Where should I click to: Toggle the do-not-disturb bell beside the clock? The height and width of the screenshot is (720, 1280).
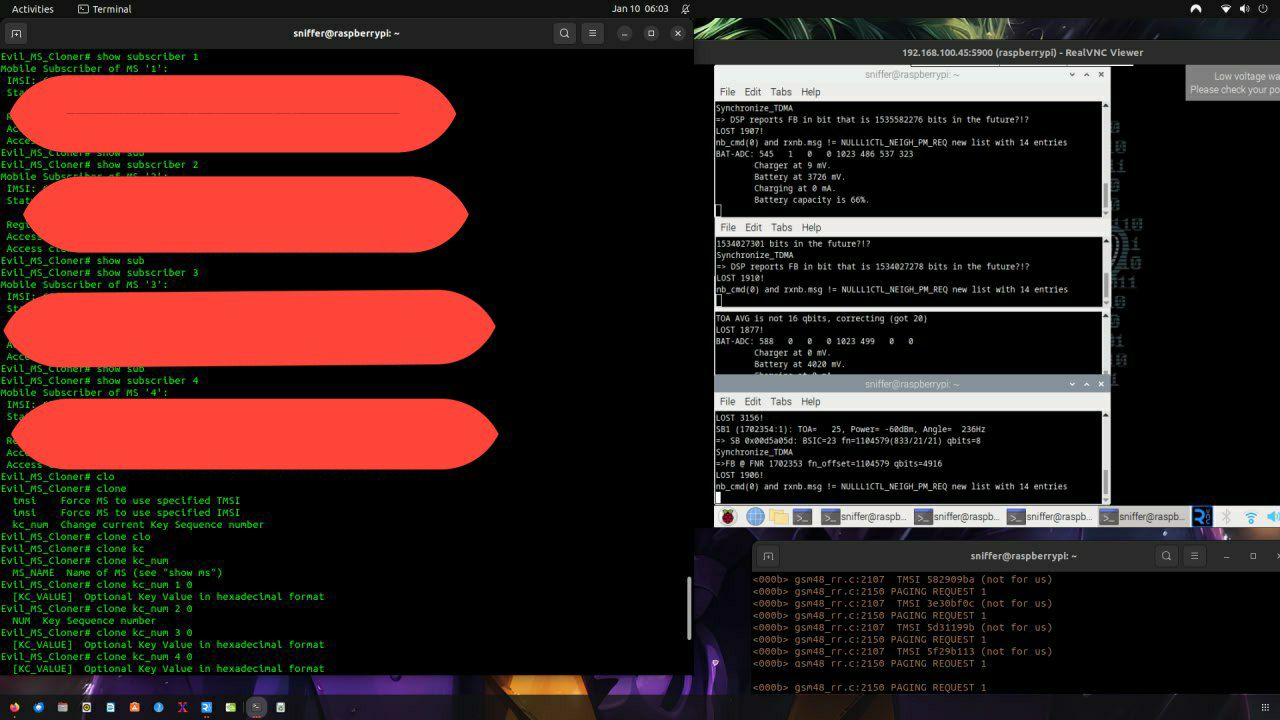point(685,9)
